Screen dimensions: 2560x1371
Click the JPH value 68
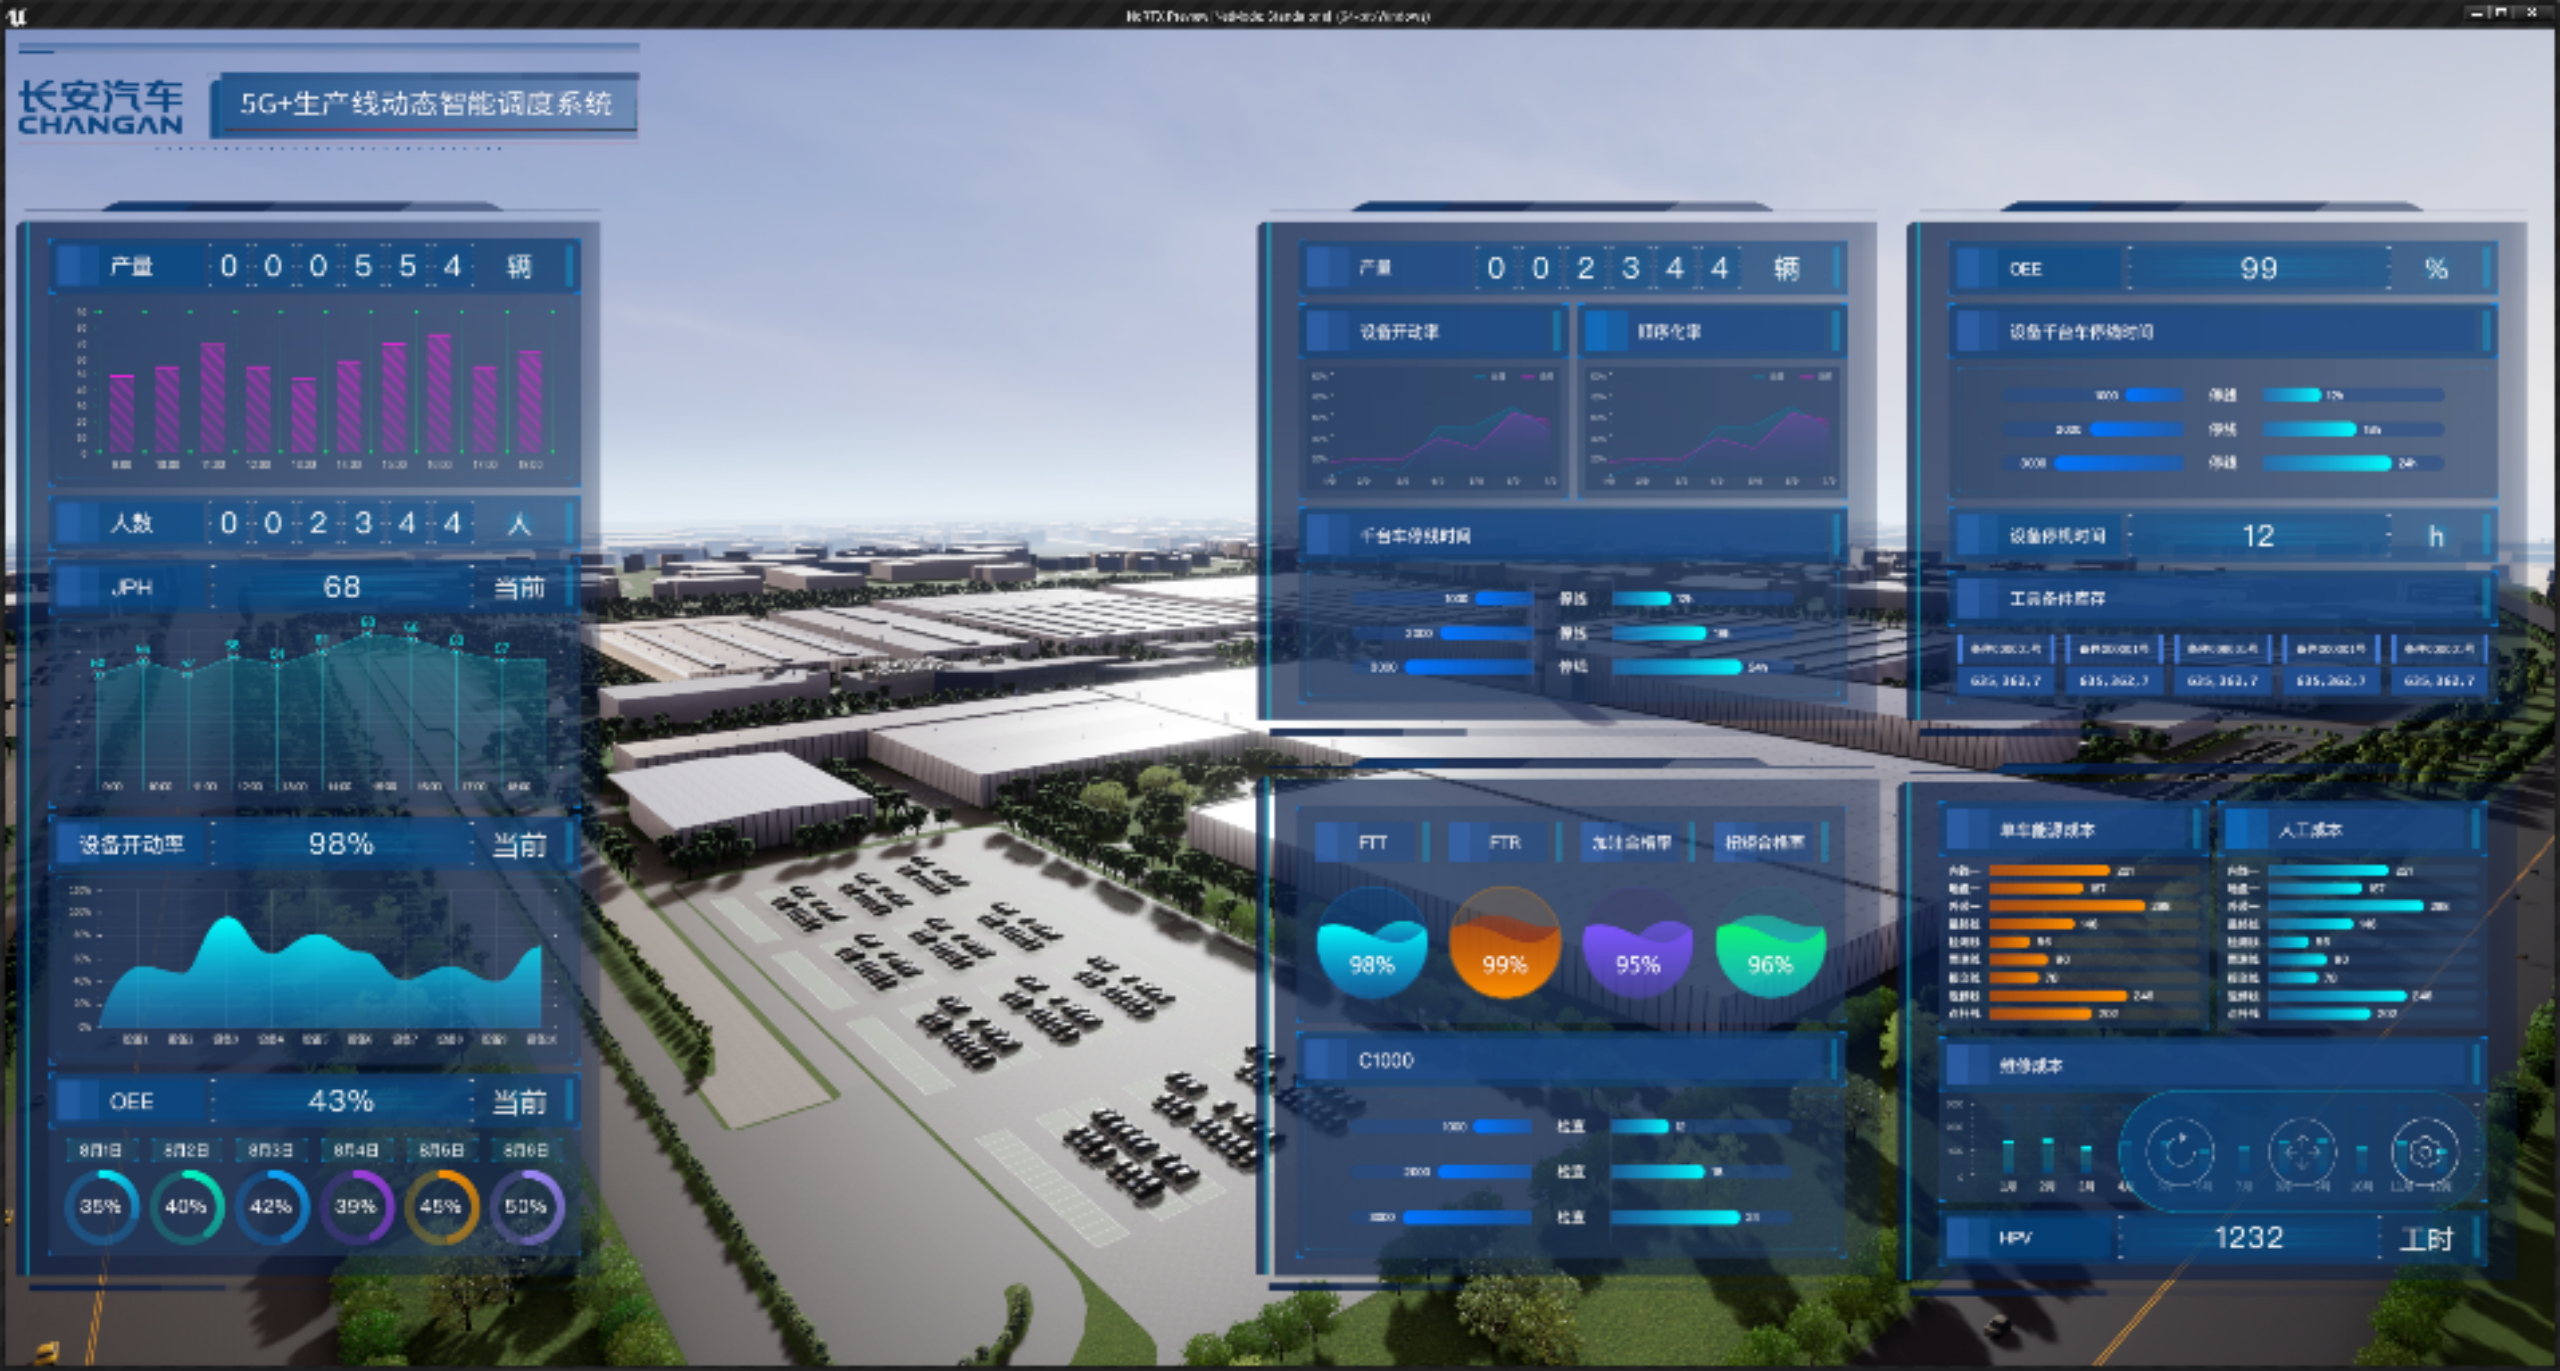coord(342,587)
